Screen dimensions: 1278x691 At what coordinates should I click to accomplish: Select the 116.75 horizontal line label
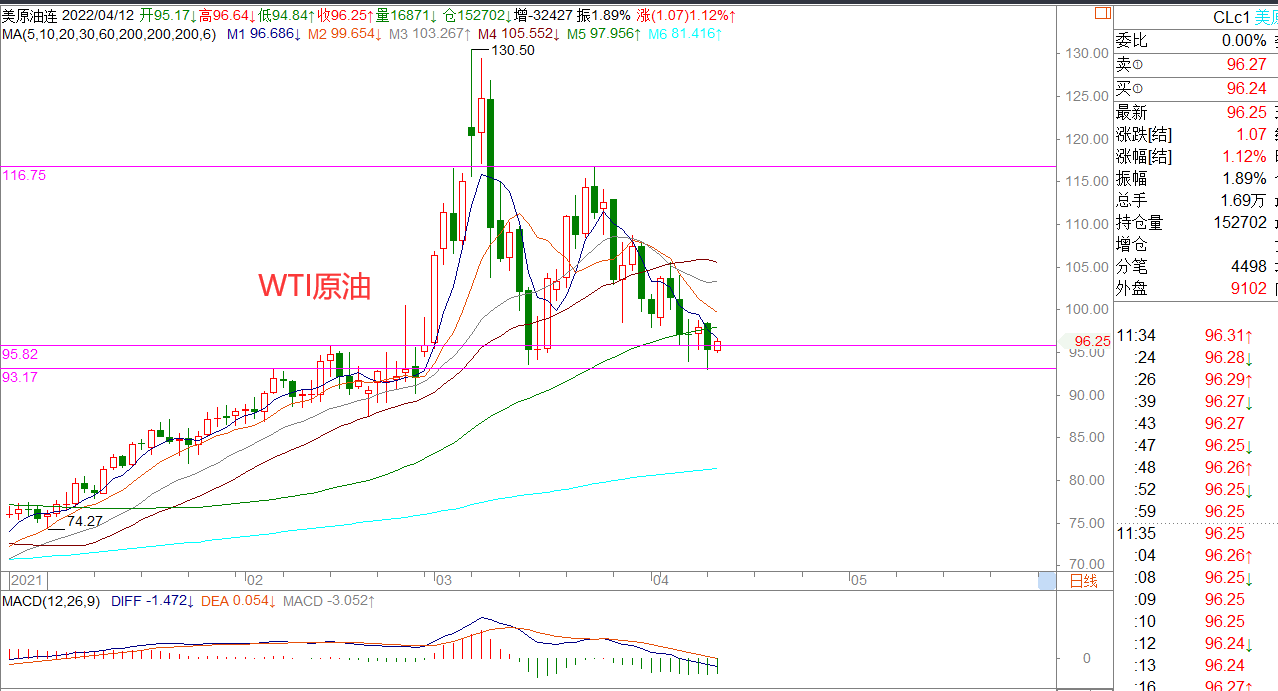click(x=23, y=175)
